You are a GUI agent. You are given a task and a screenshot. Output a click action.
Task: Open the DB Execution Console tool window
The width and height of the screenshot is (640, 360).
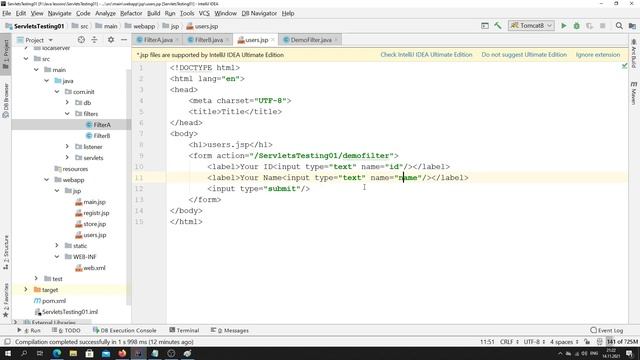(124, 330)
